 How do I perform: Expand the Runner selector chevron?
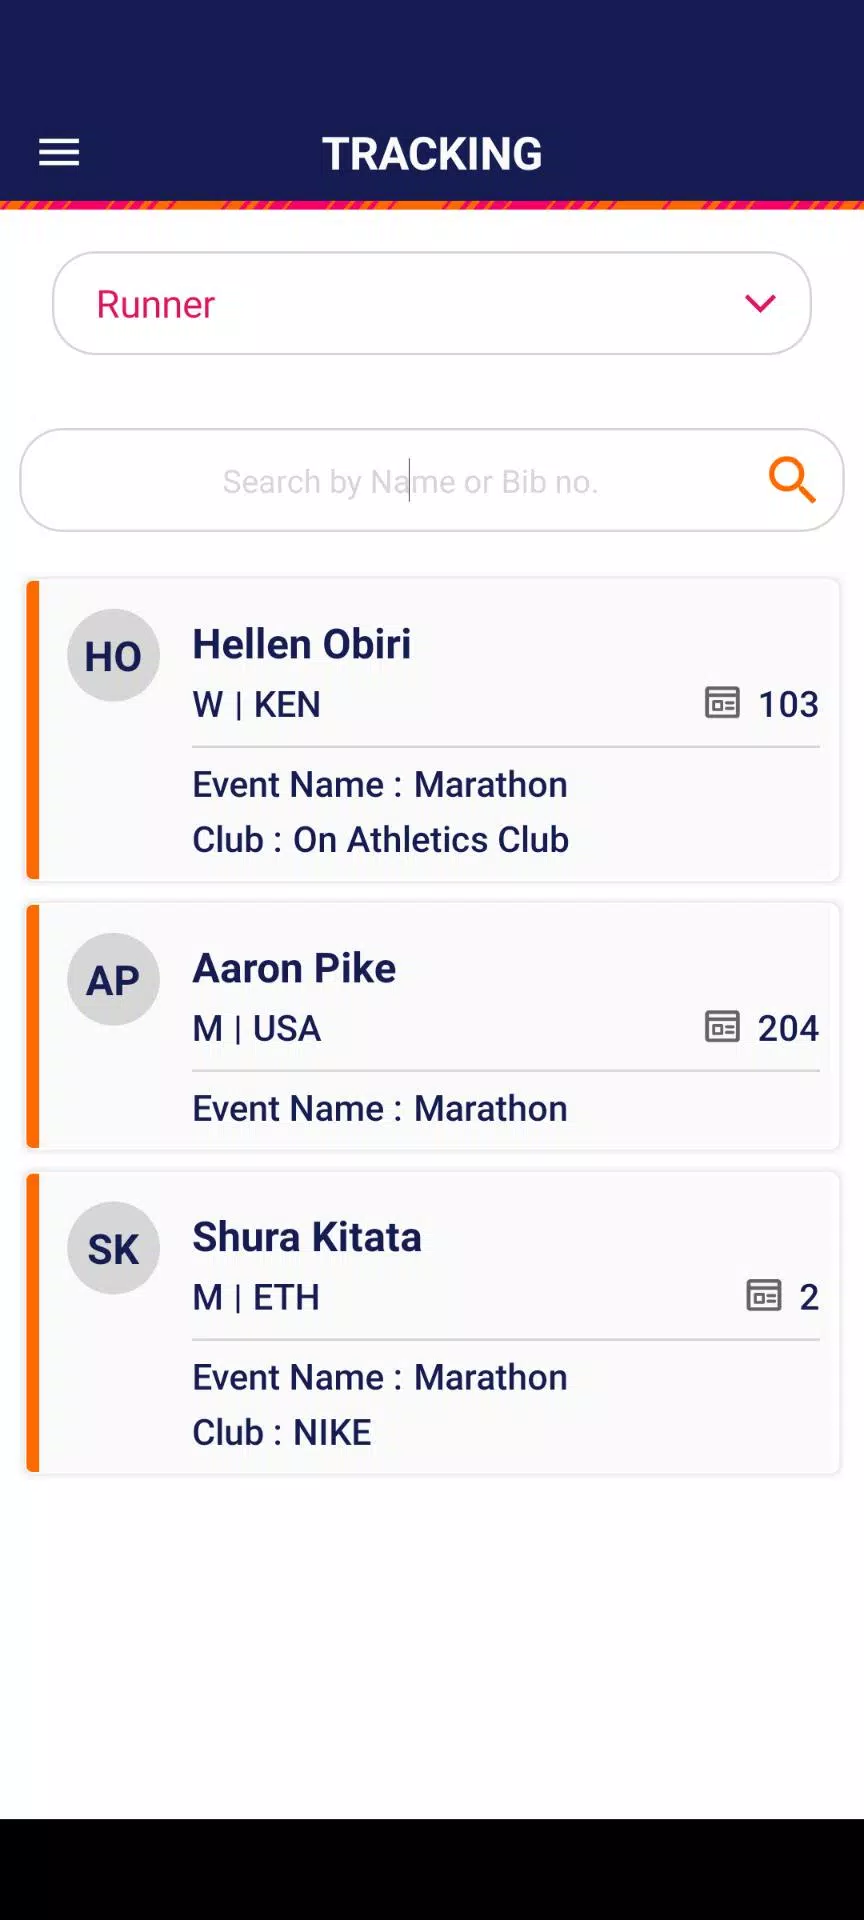click(x=759, y=303)
